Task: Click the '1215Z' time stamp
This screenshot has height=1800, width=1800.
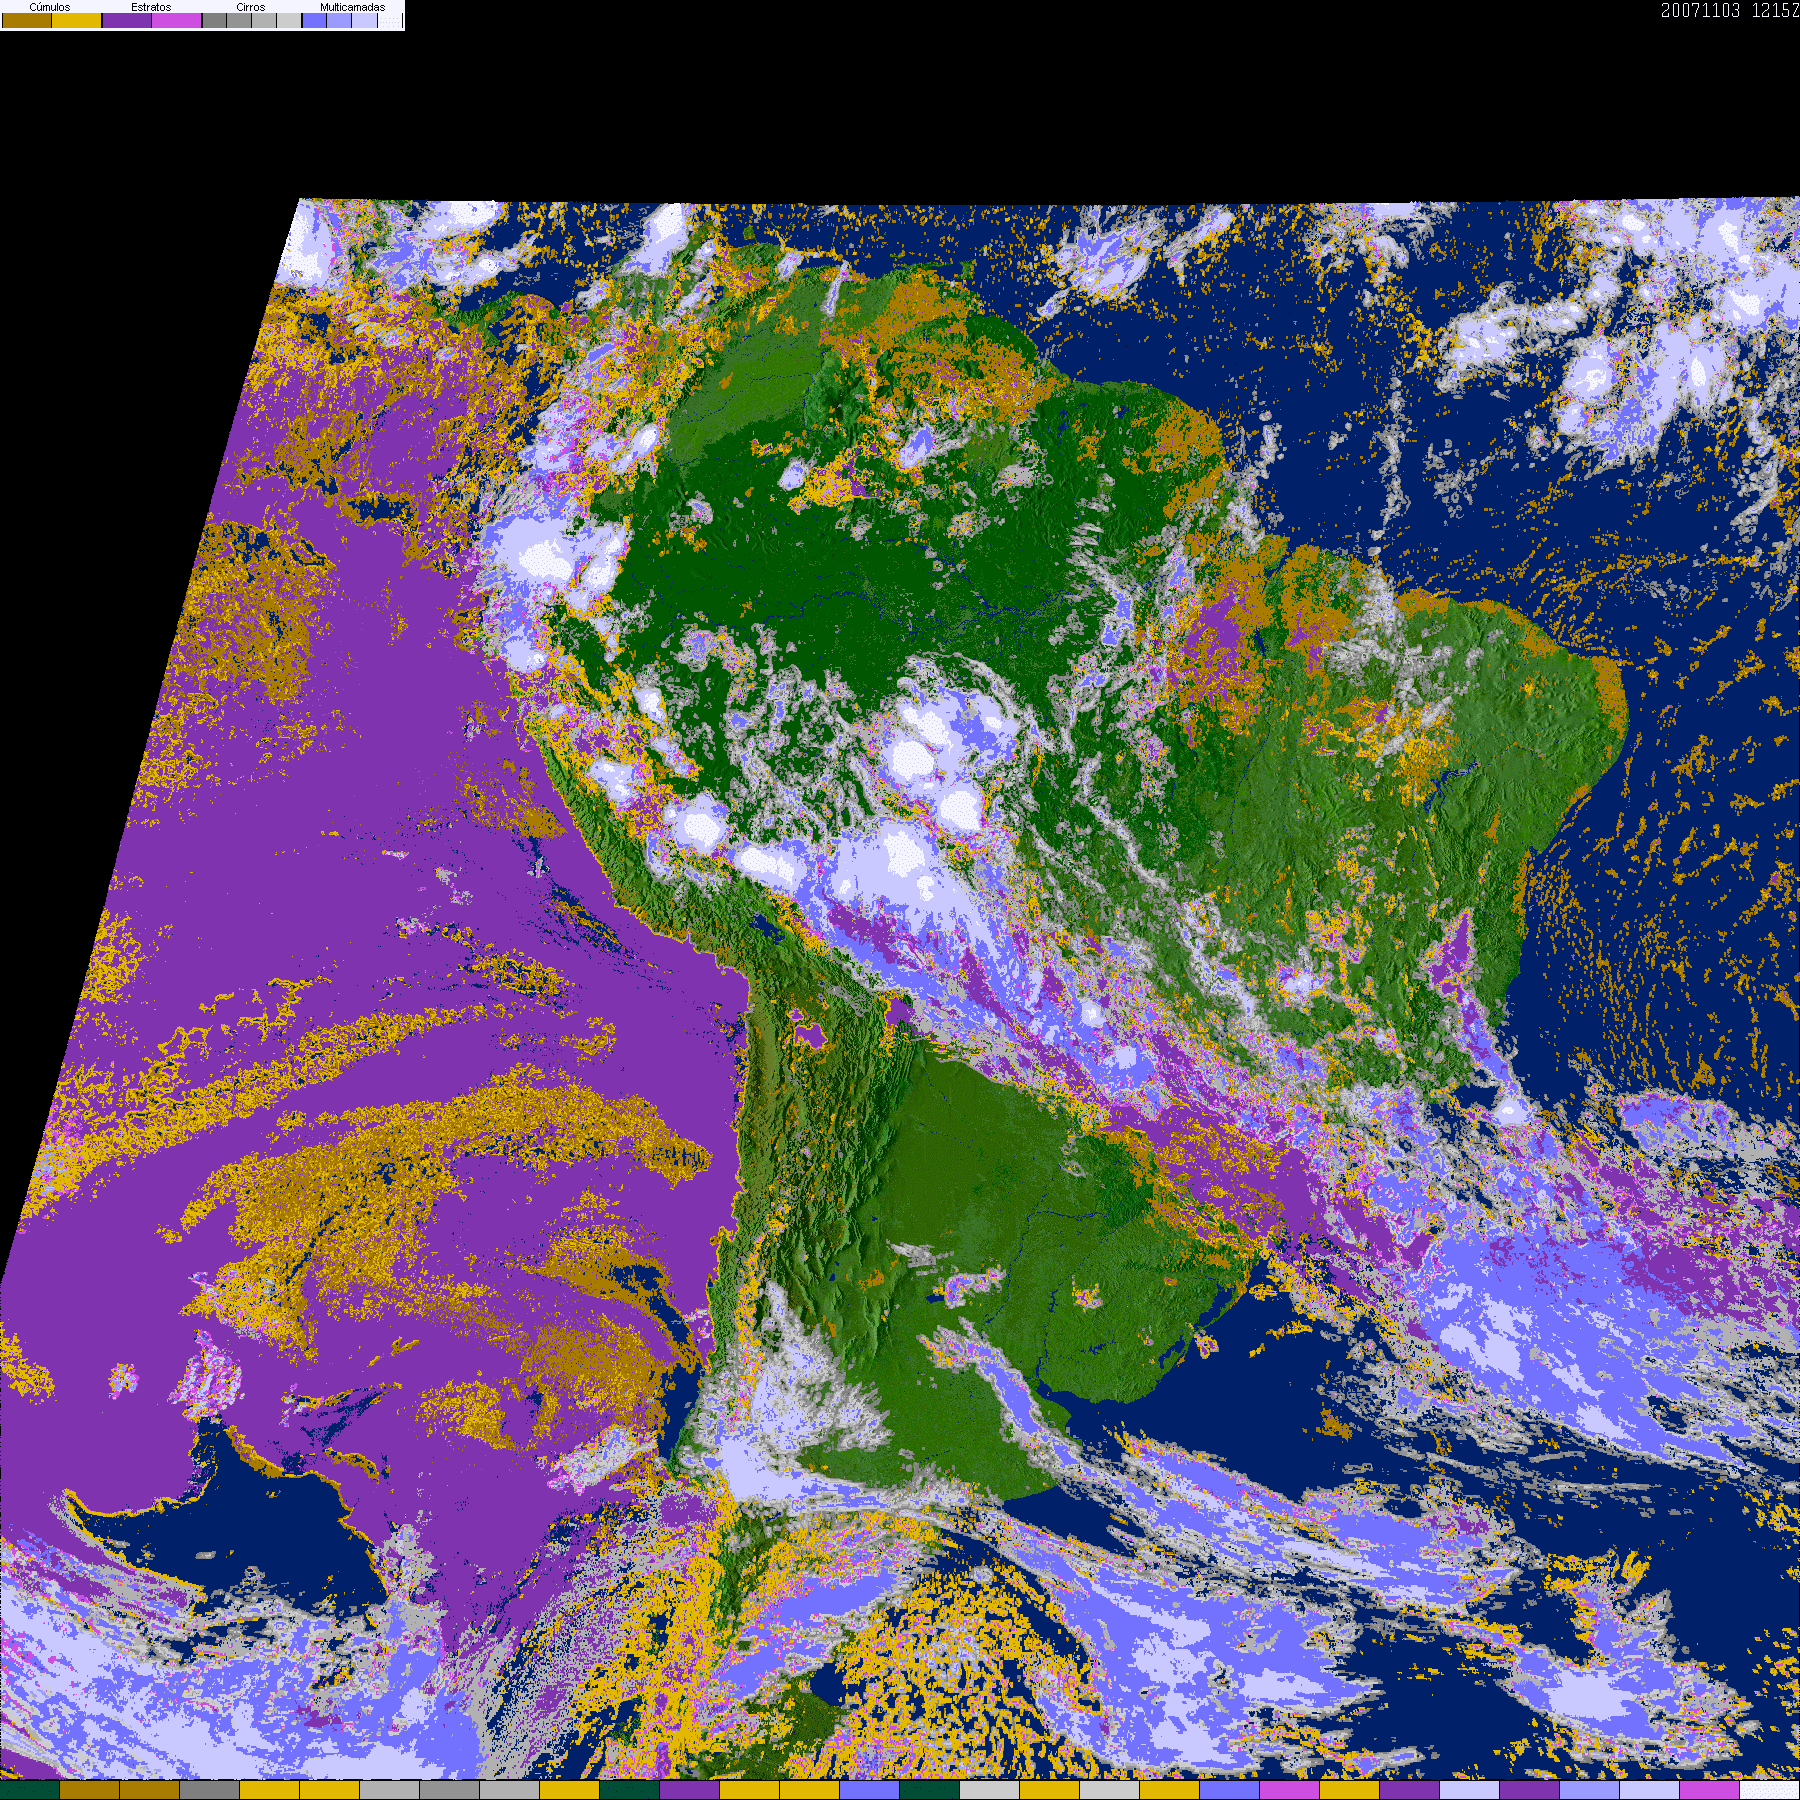Action: tap(1776, 10)
